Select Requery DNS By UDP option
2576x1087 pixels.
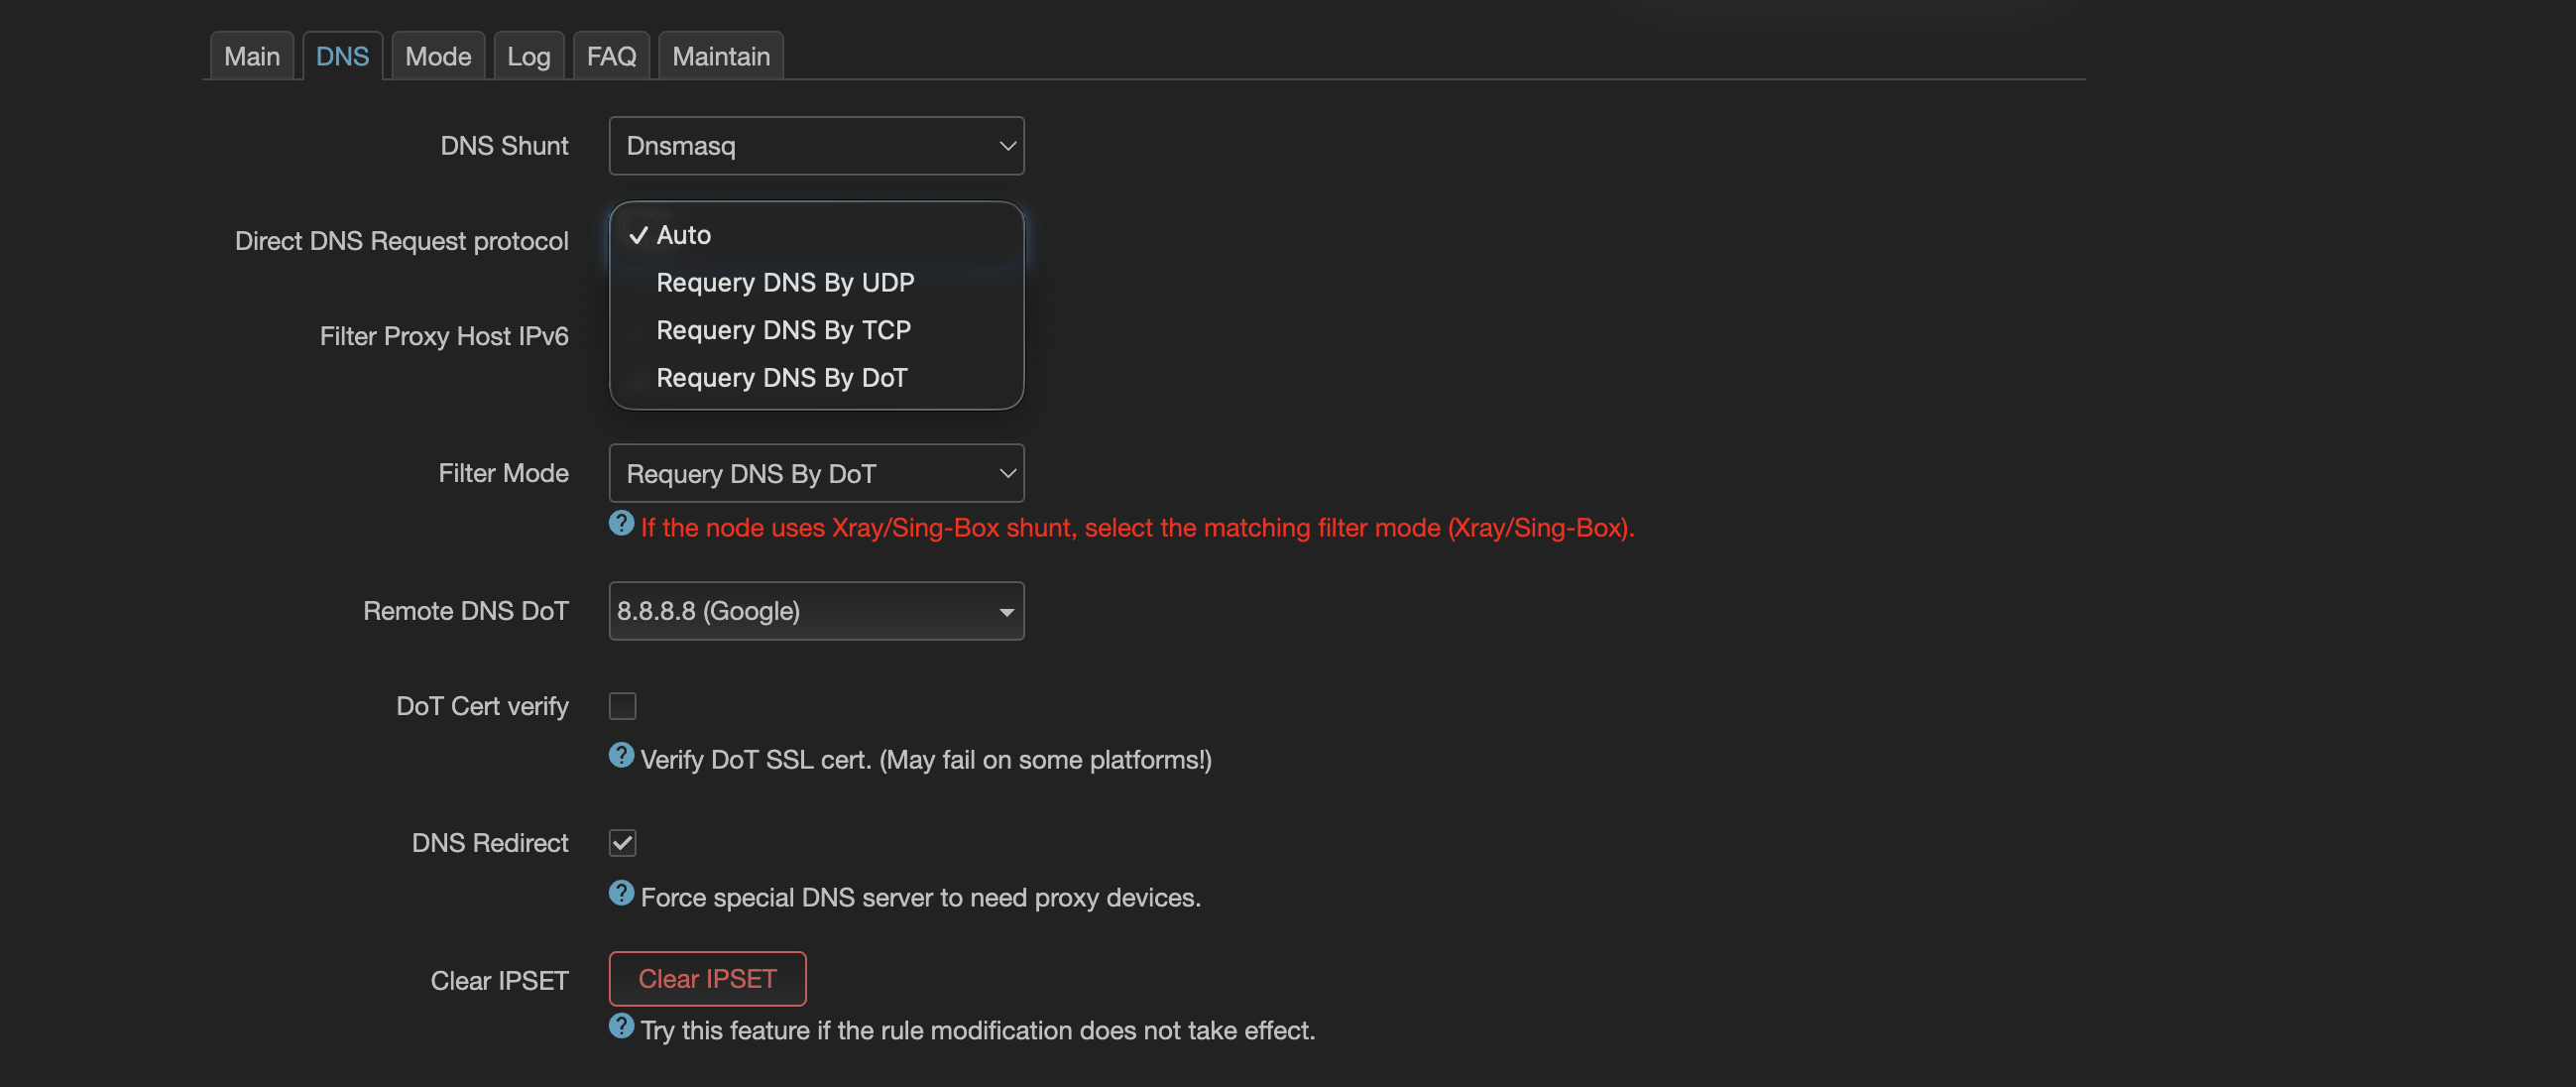coord(784,282)
